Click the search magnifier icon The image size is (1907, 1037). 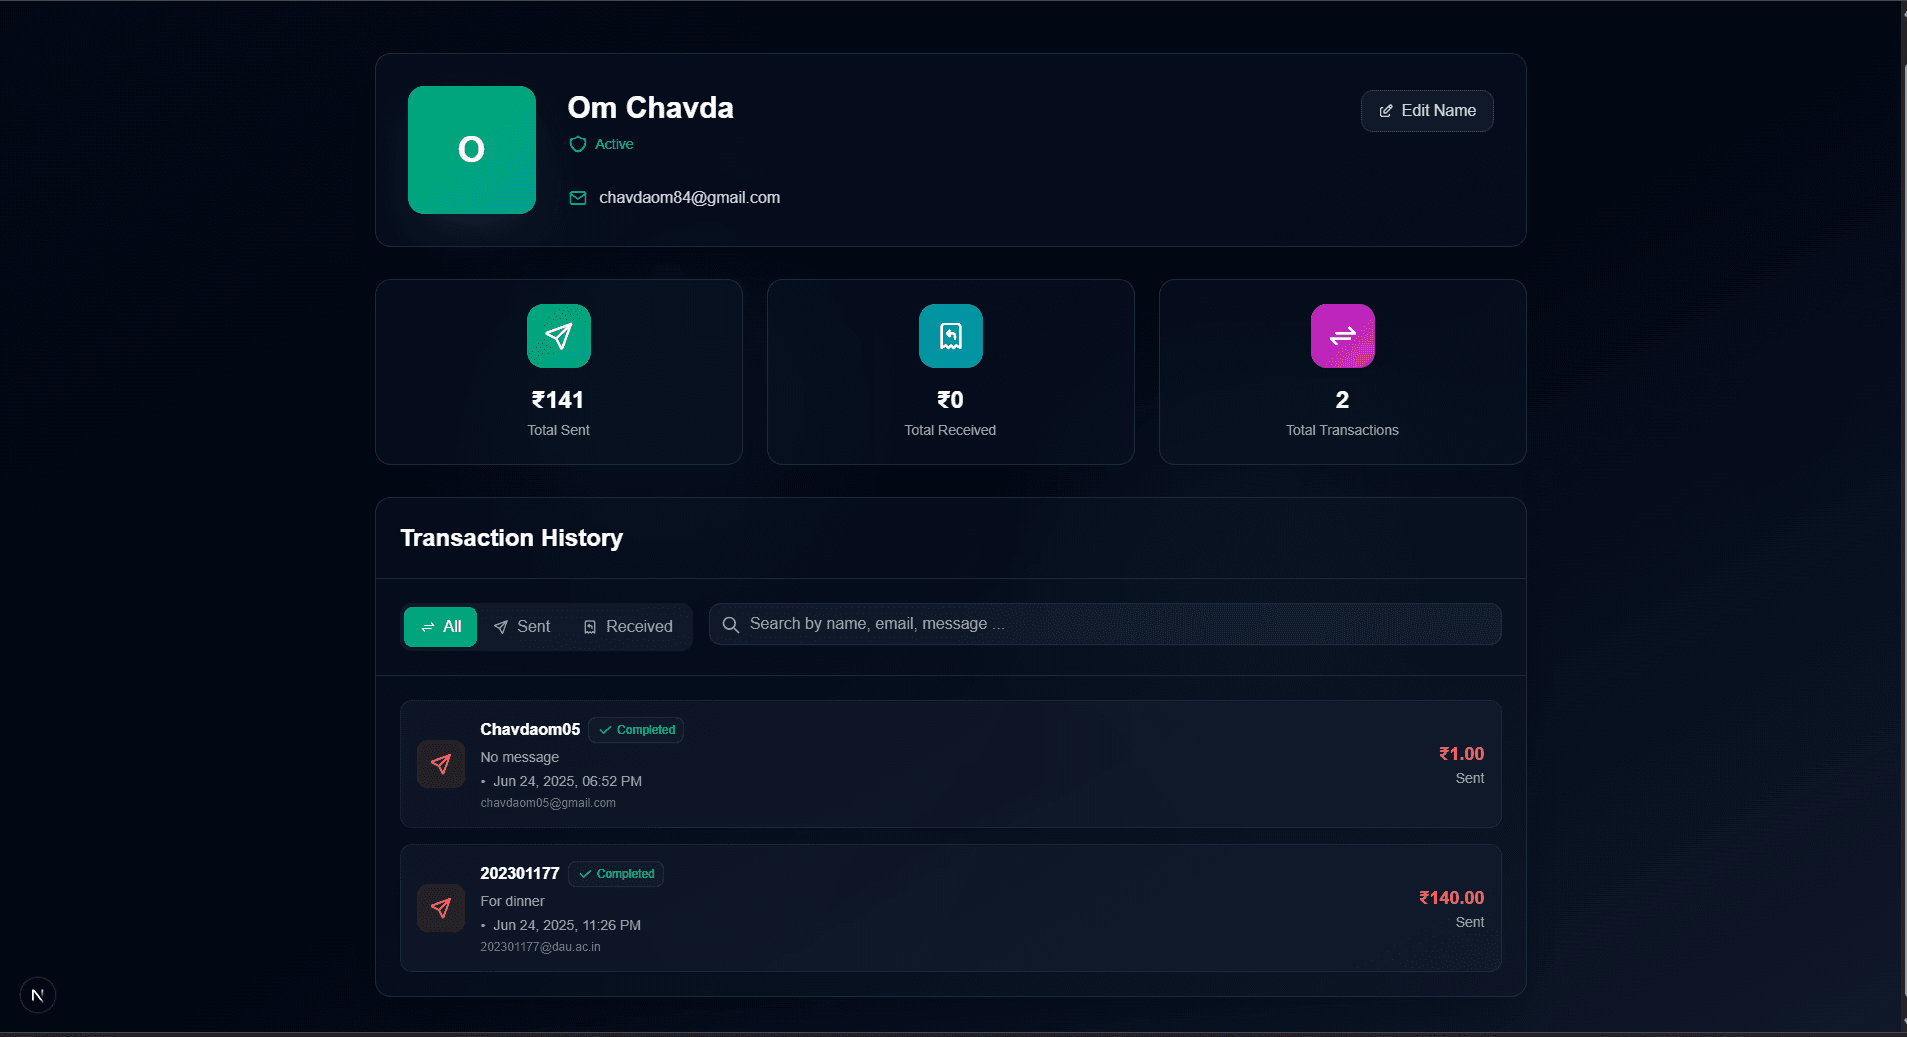(x=731, y=624)
